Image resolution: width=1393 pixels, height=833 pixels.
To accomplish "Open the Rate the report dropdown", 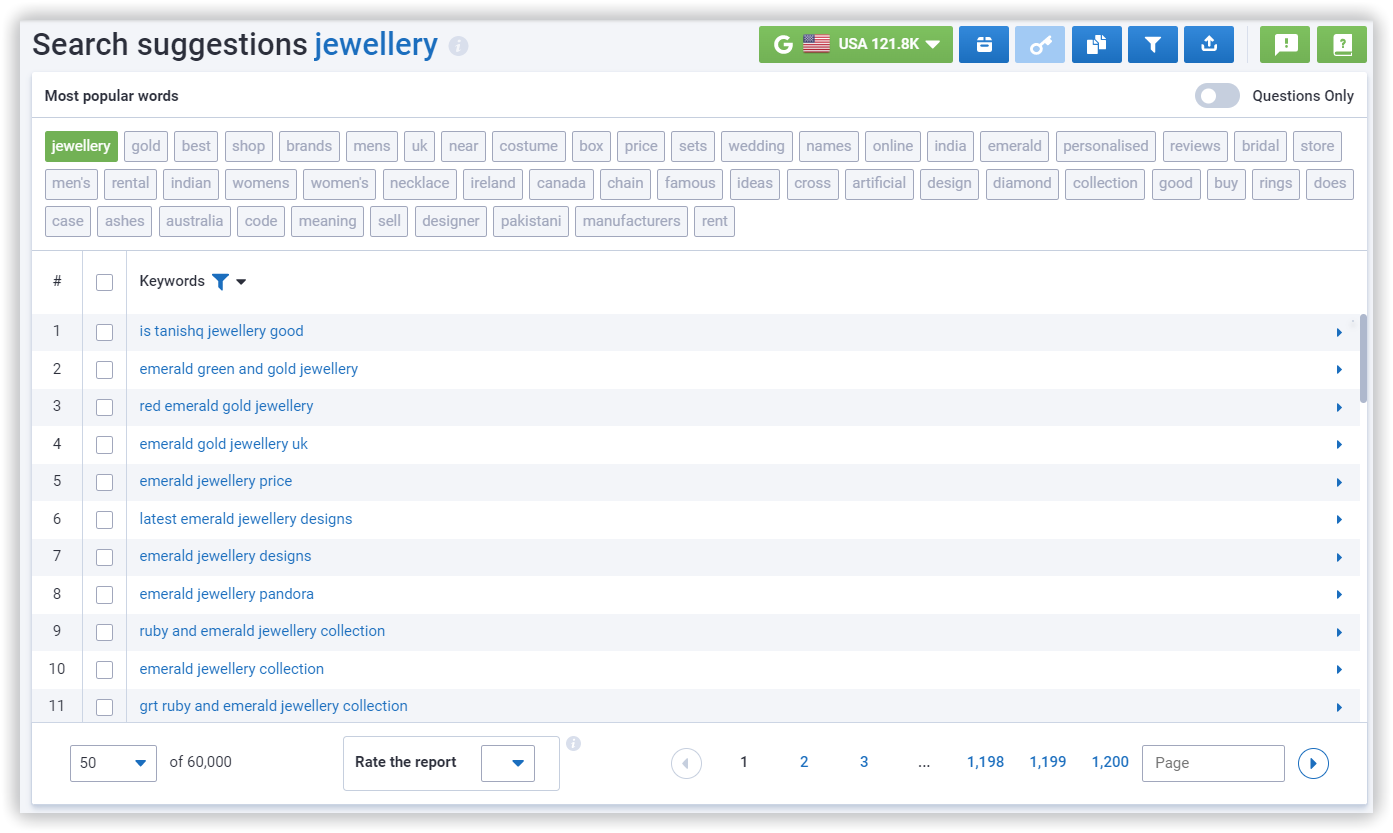I will [508, 762].
